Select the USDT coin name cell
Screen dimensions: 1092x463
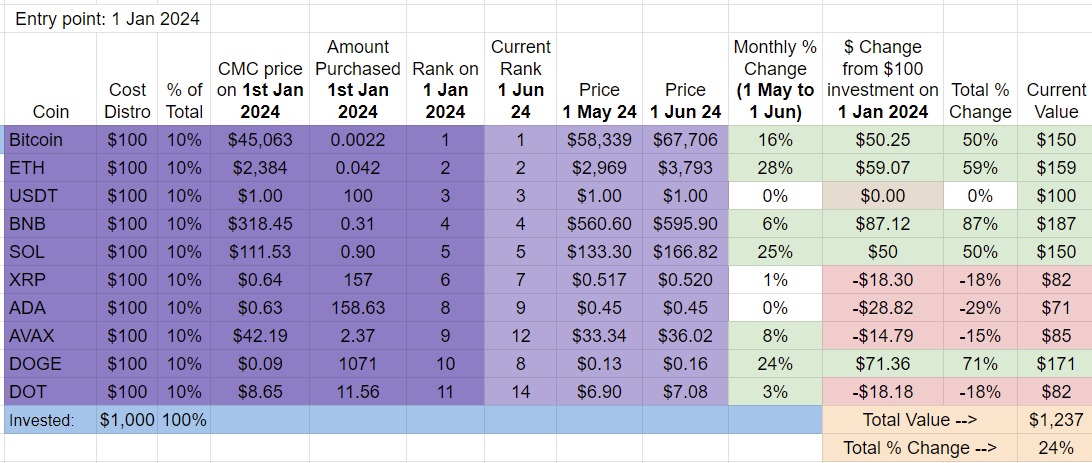click(51, 196)
